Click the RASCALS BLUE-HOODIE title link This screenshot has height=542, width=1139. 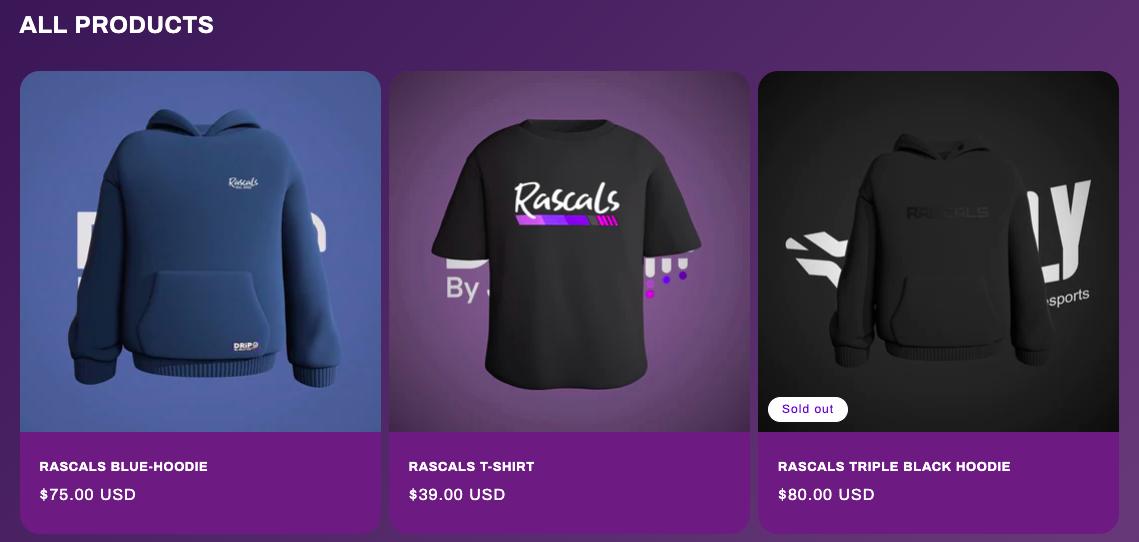click(123, 466)
